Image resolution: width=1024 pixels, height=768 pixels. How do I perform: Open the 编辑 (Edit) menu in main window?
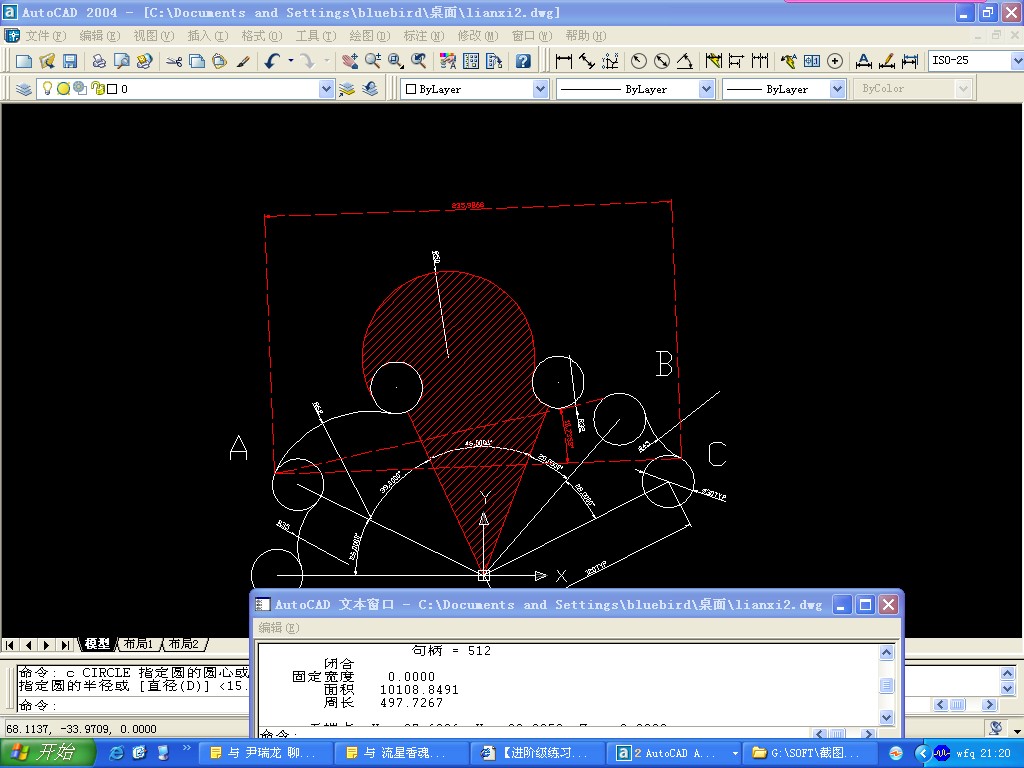[x=99, y=36]
